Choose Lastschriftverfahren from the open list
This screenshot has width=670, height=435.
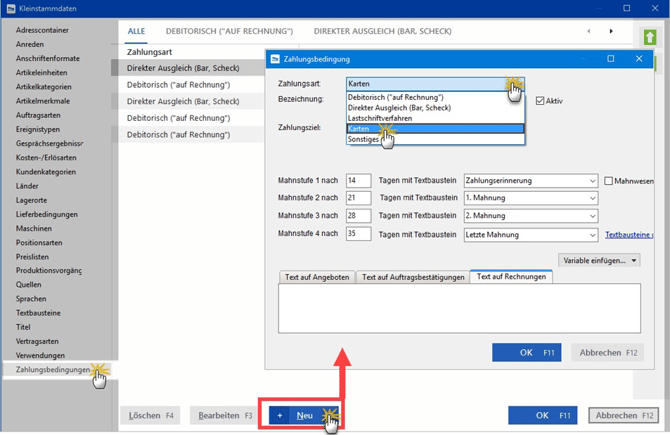pyautogui.click(x=380, y=118)
